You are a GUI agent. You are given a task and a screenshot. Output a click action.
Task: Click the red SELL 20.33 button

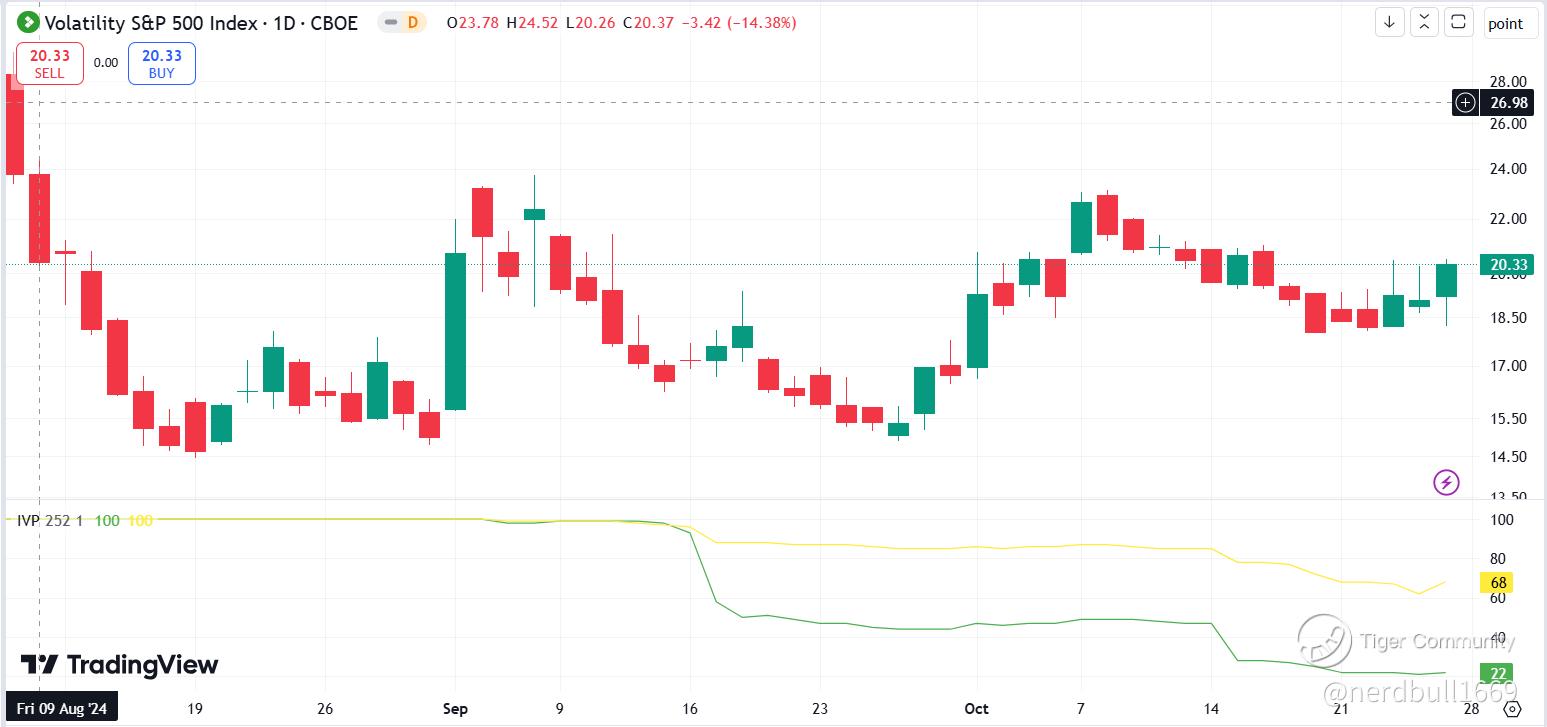49,64
